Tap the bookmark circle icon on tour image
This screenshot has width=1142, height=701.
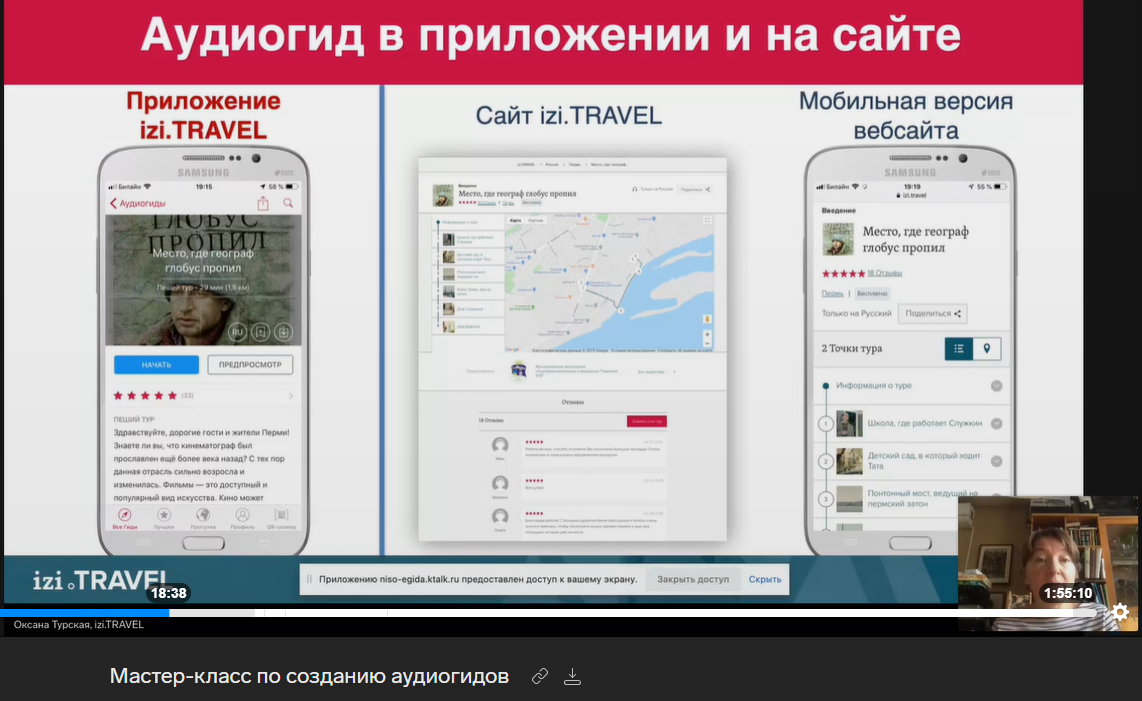tap(260, 331)
